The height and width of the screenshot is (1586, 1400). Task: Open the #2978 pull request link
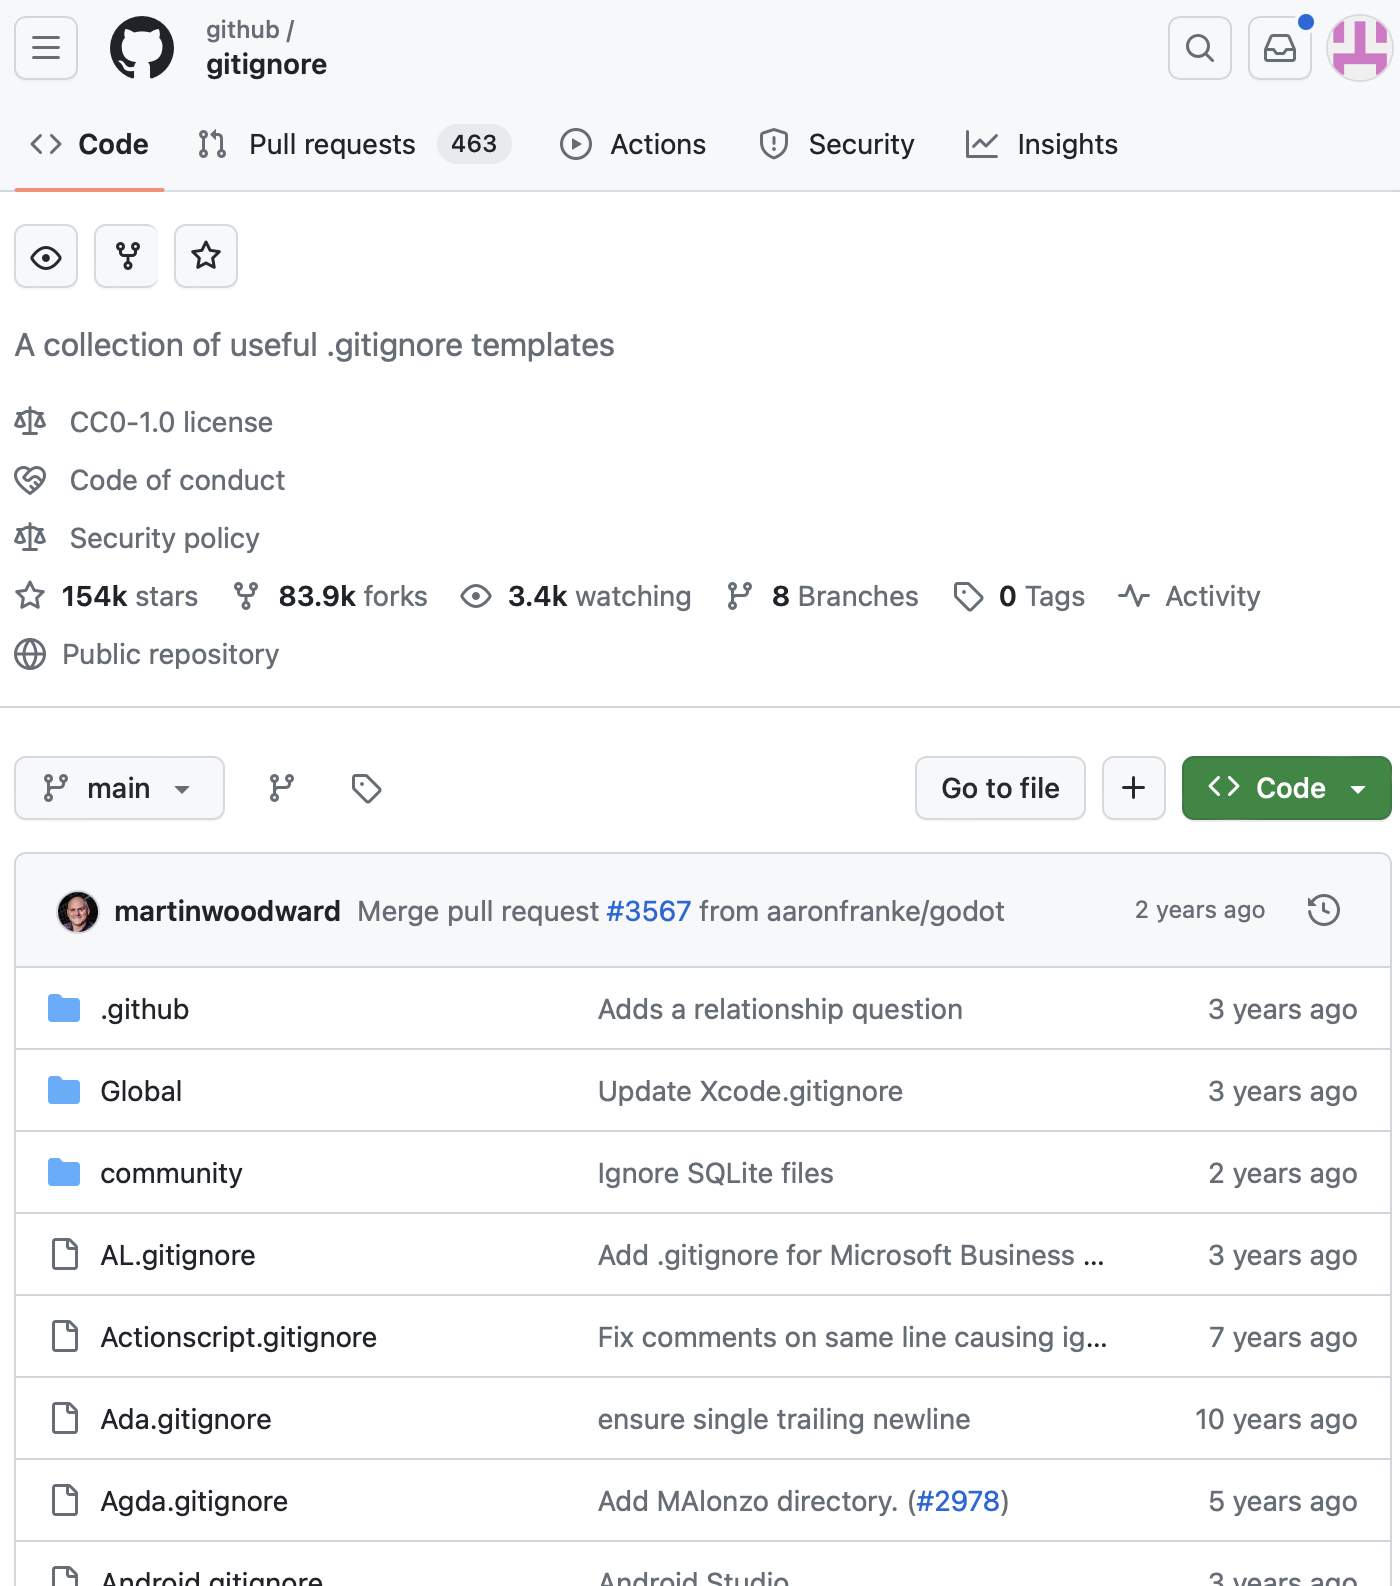(x=958, y=1501)
